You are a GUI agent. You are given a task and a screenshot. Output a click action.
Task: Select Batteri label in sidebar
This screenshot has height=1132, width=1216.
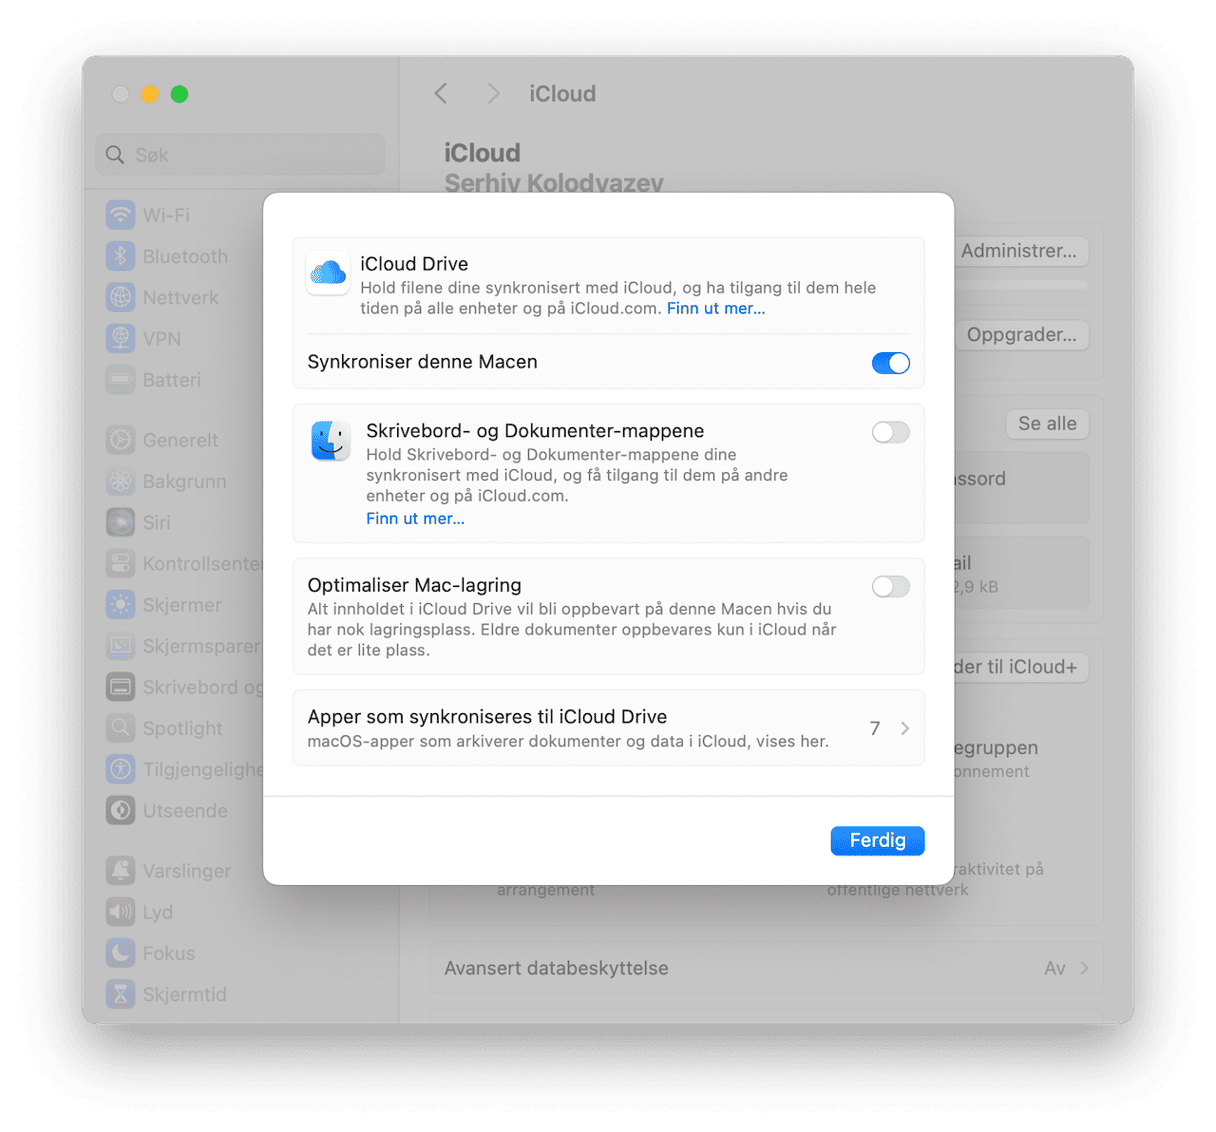(x=172, y=380)
